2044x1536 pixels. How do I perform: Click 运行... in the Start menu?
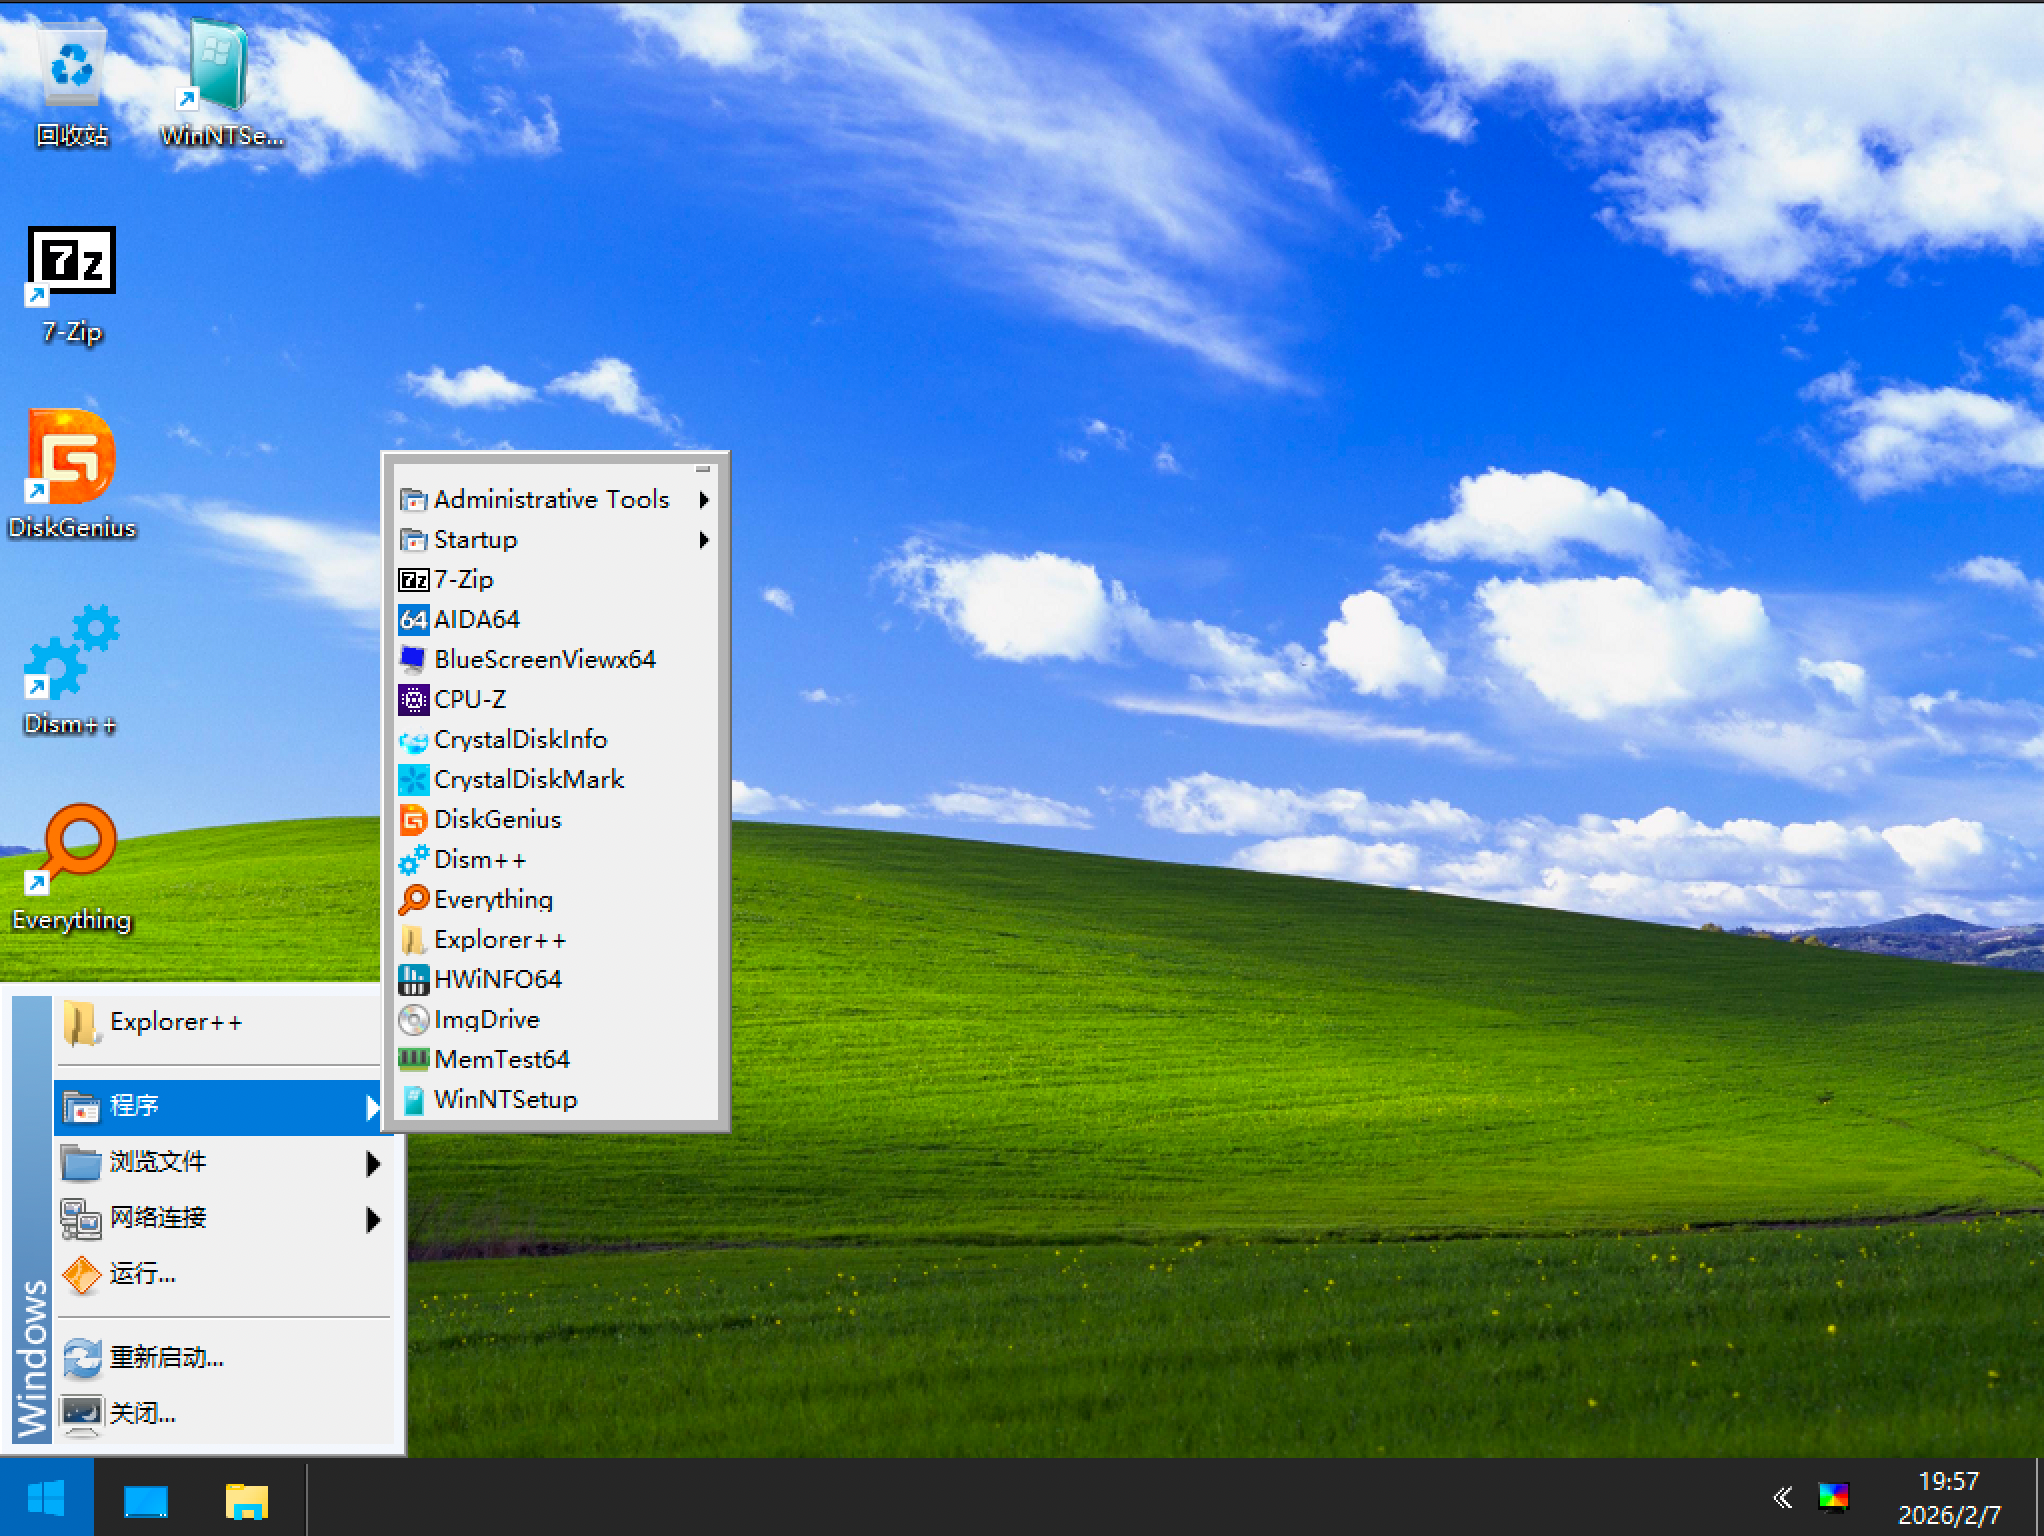point(142,1274)
